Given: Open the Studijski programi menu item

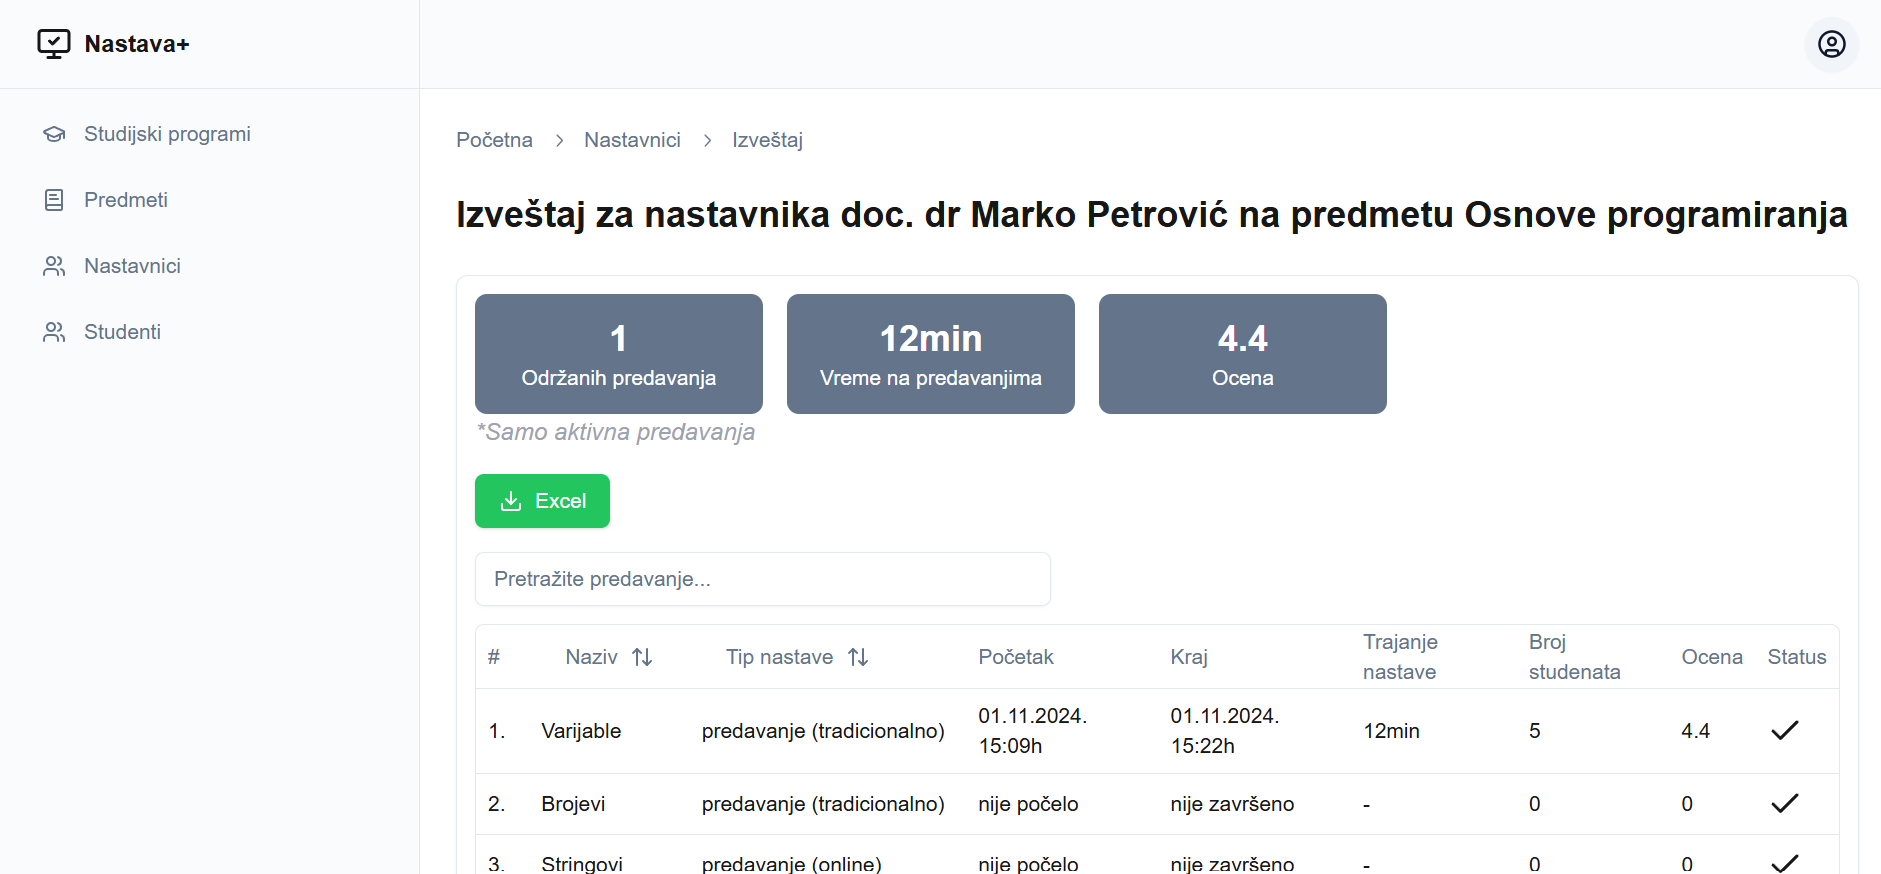Looking at the screenshot, I should point(167,134).
